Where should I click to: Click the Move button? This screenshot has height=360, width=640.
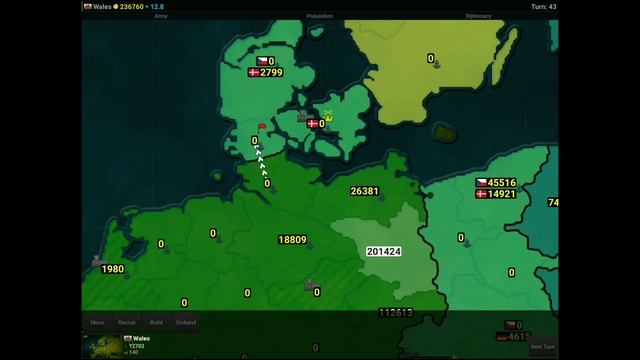[x=97, y=322]
